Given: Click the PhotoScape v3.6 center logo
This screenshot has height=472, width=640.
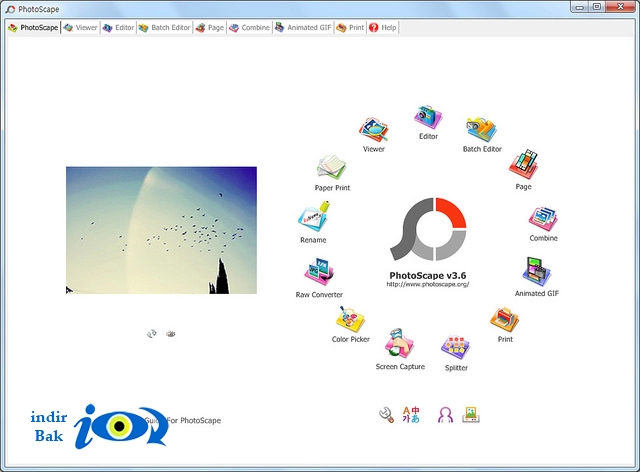Looking at the screenshot, I should coord(428,229).
